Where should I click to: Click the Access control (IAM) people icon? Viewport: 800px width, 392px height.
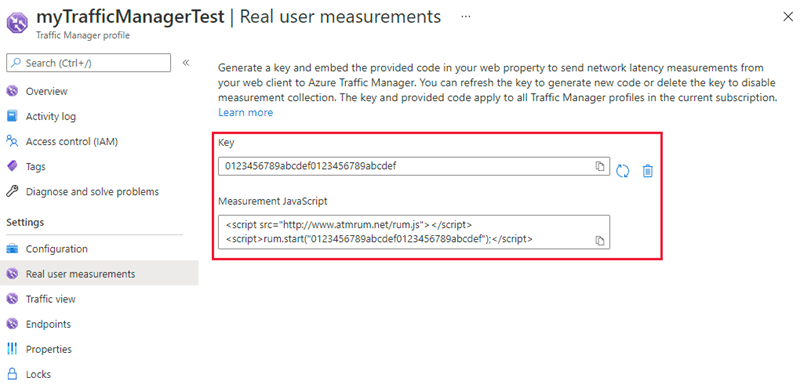(x=12, y=141)
